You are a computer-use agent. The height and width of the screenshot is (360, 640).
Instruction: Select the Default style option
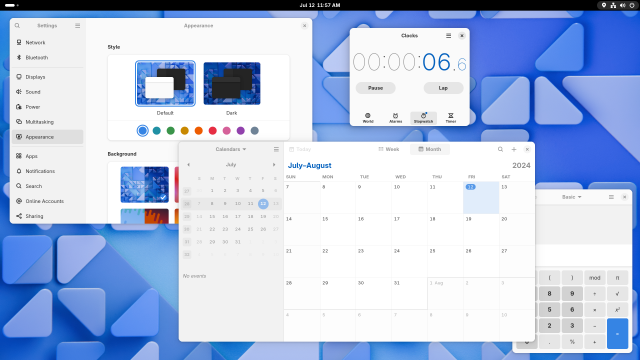[165, 84]
